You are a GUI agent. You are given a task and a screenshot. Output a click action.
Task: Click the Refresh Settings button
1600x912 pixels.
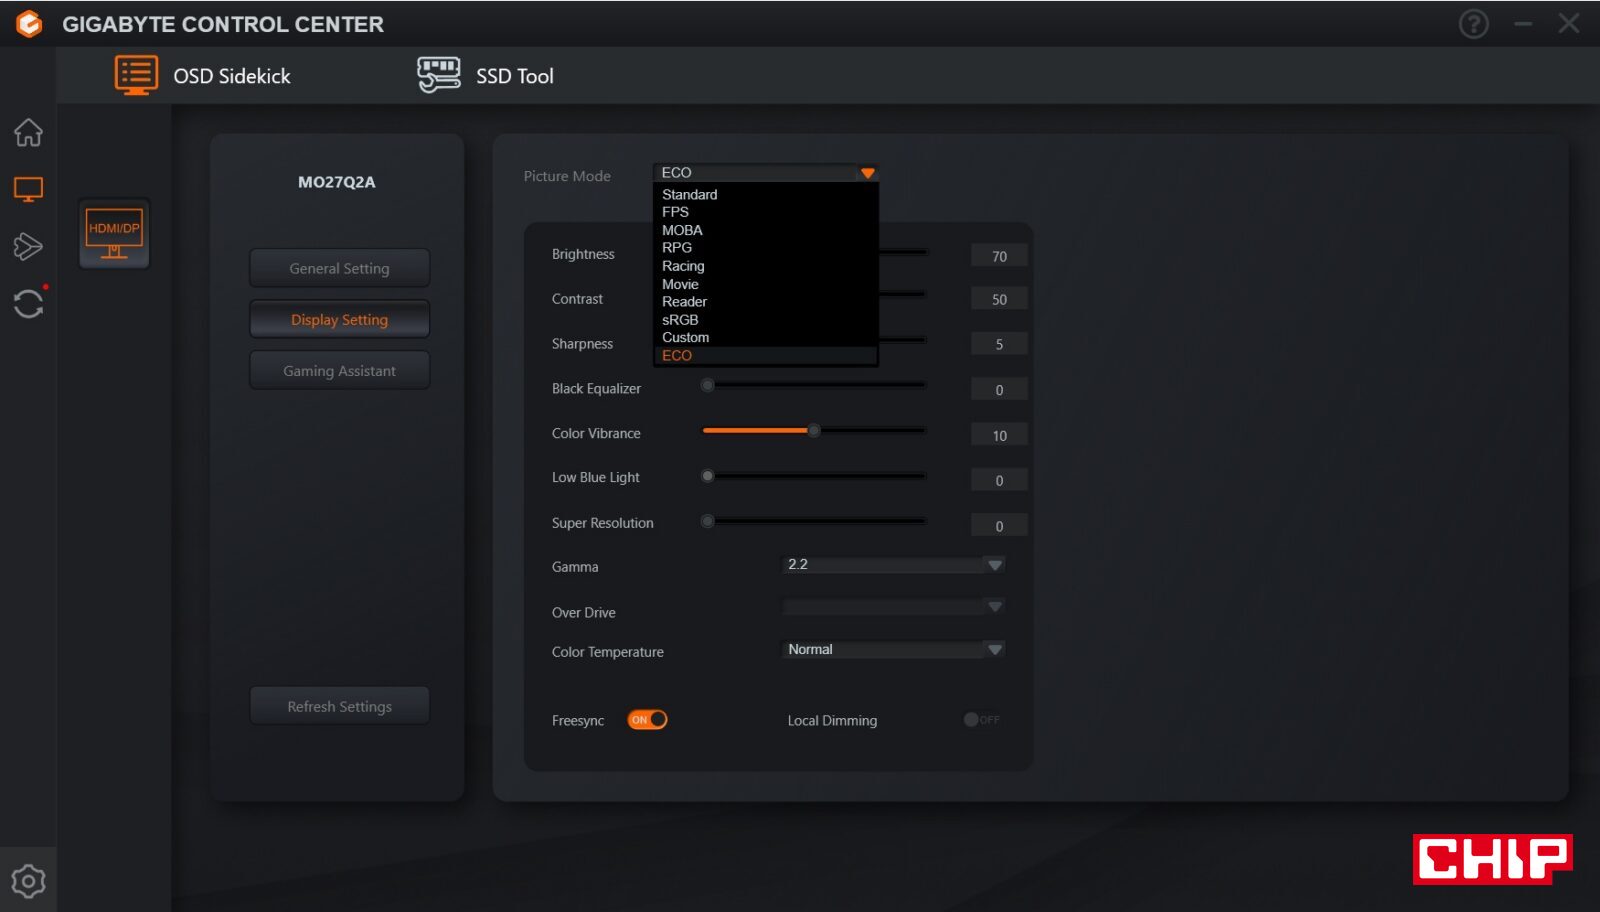pos(339,706)
